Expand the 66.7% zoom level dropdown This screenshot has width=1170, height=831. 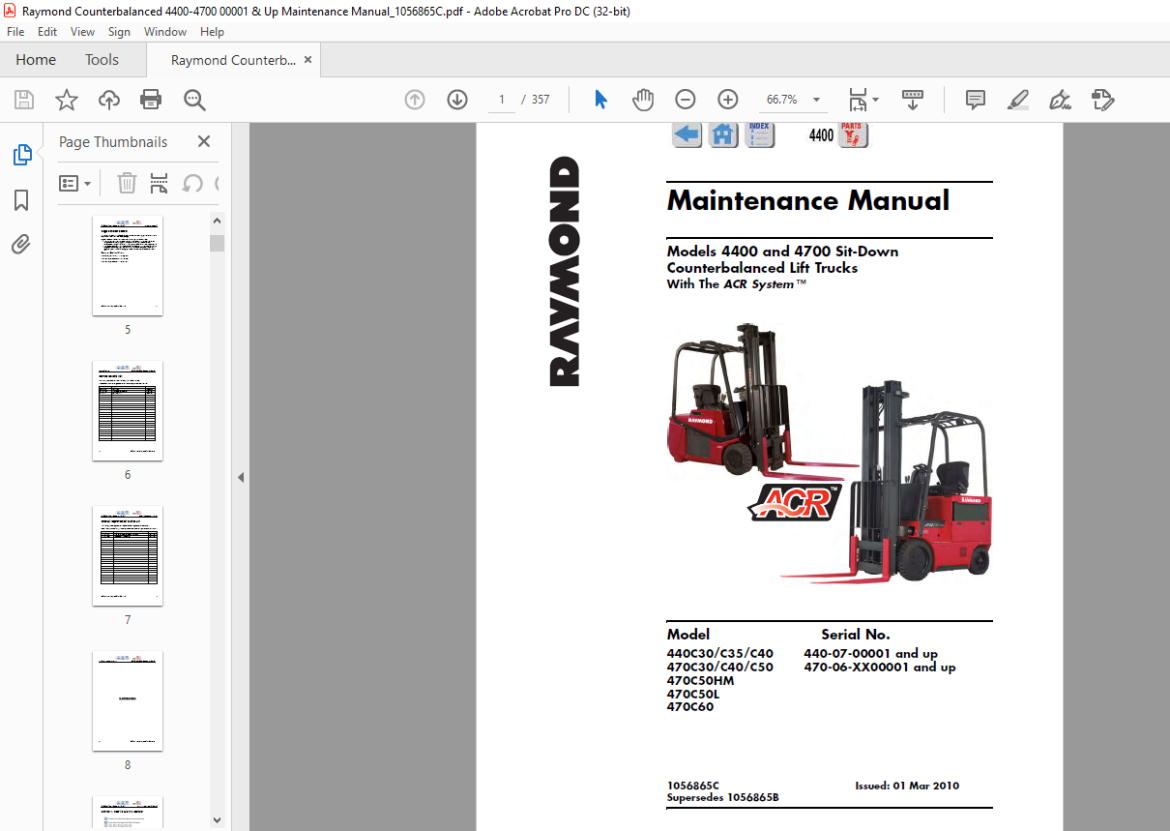[816, 99]
